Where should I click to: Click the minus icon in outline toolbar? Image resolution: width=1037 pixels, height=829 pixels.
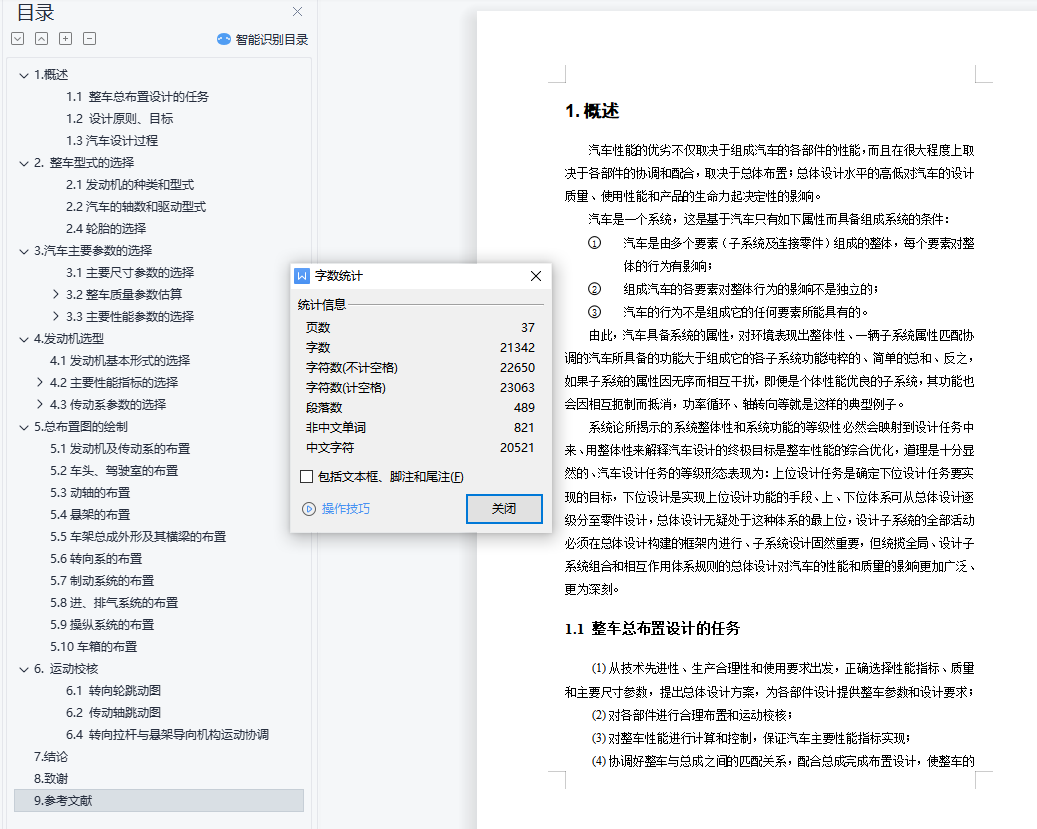[89, 39]
